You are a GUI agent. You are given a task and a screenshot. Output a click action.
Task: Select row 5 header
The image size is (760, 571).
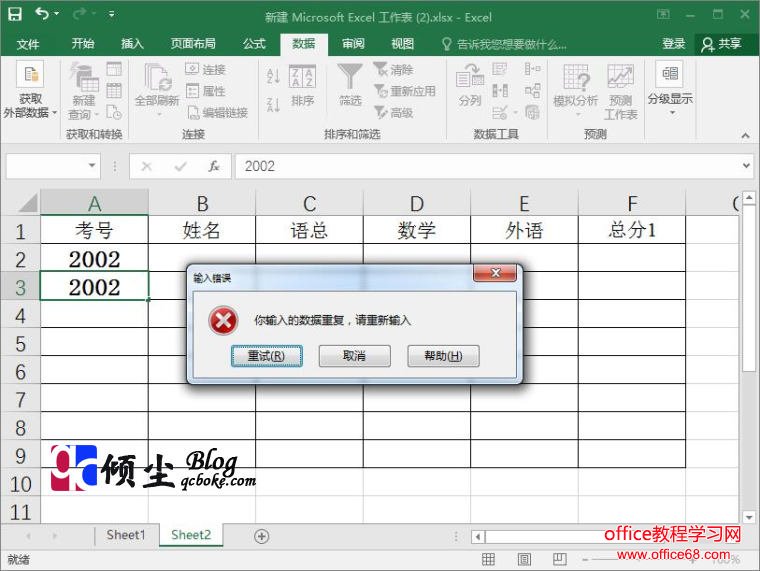click(20, 342)
